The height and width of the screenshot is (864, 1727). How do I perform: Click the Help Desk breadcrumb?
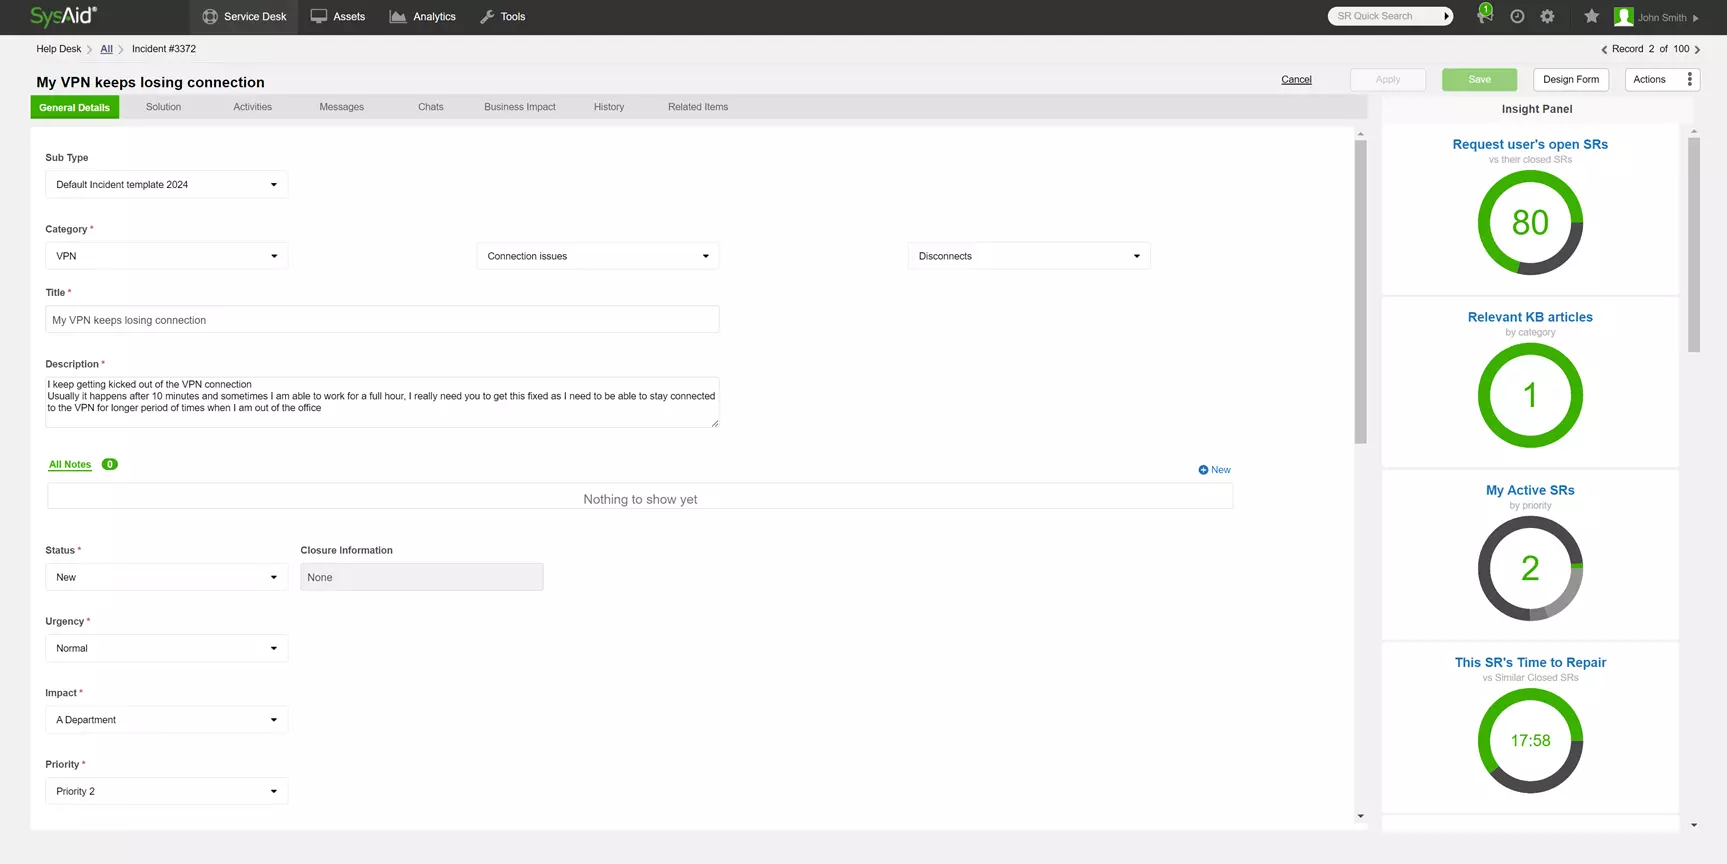tap(59, 49)
